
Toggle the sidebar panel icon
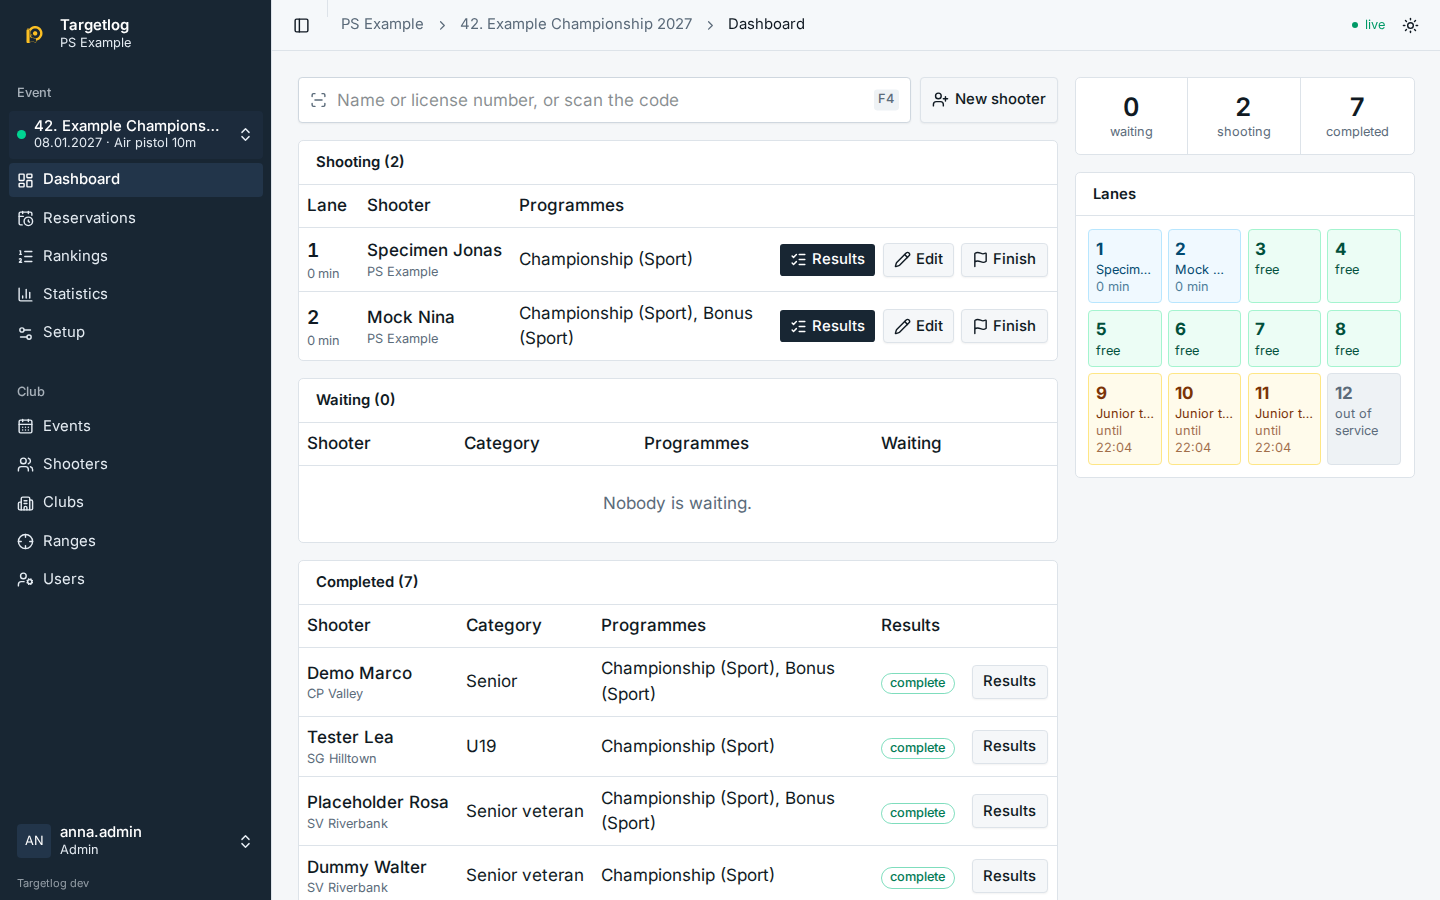pyautogui.click(x=302, y=25)
